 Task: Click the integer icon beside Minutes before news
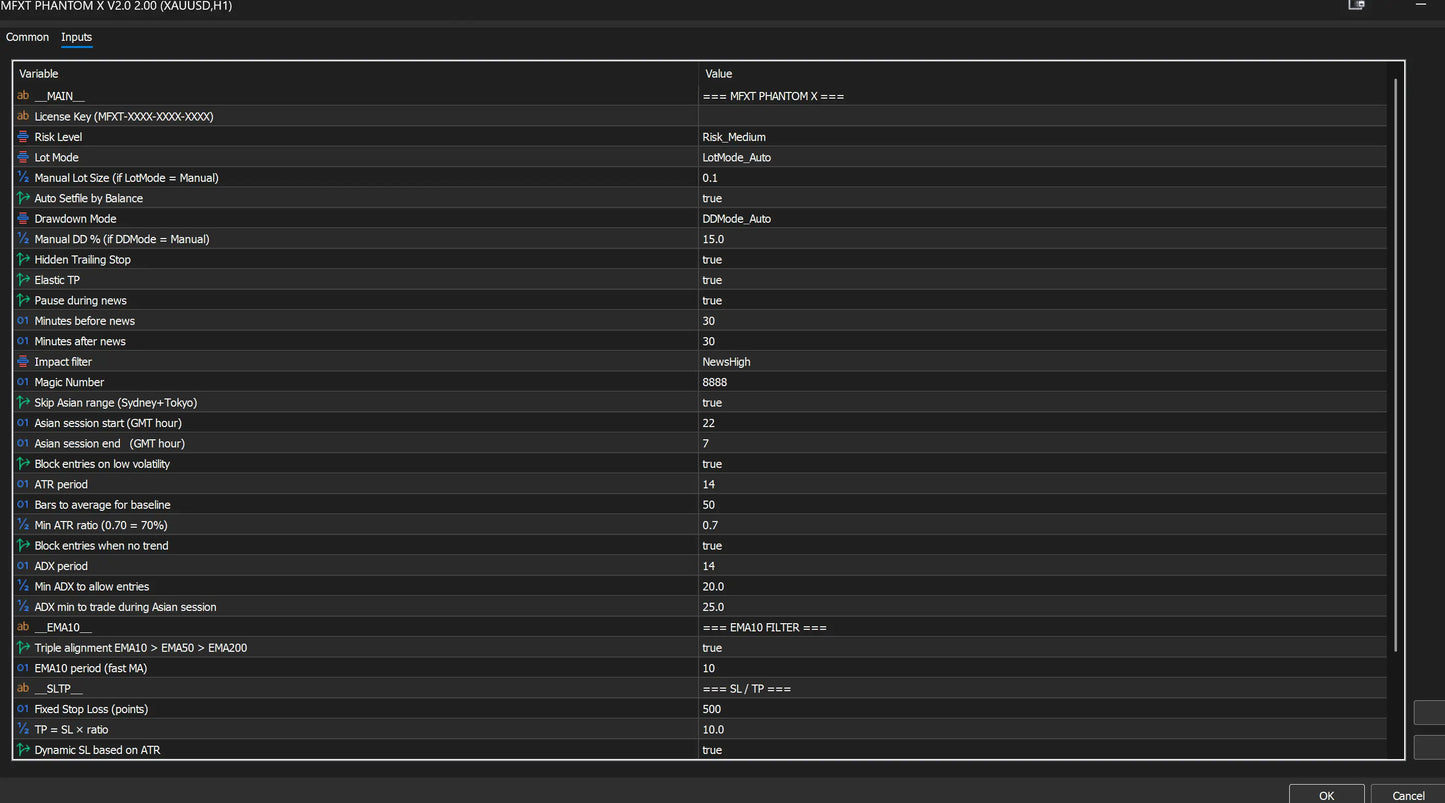pyautogui.click(x=23, y=321)
